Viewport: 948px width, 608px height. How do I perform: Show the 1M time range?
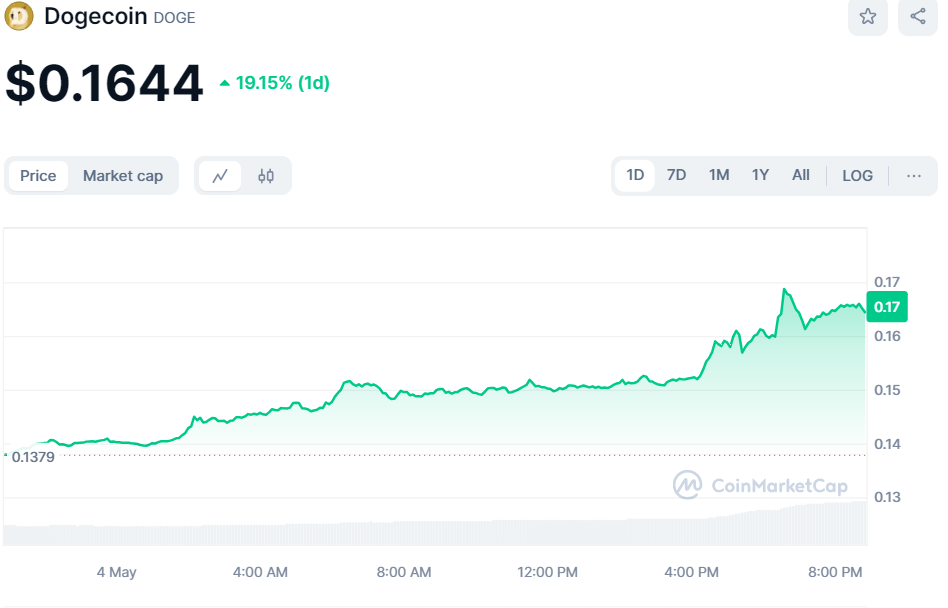[x=719, y=176]
